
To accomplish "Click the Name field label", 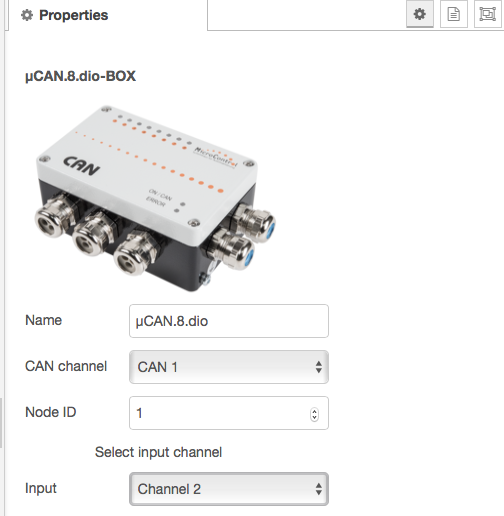I will point(43,320).
